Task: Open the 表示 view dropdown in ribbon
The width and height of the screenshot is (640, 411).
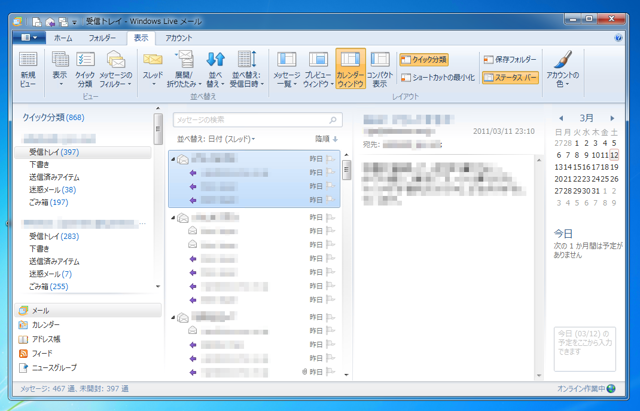Action: 60,70
